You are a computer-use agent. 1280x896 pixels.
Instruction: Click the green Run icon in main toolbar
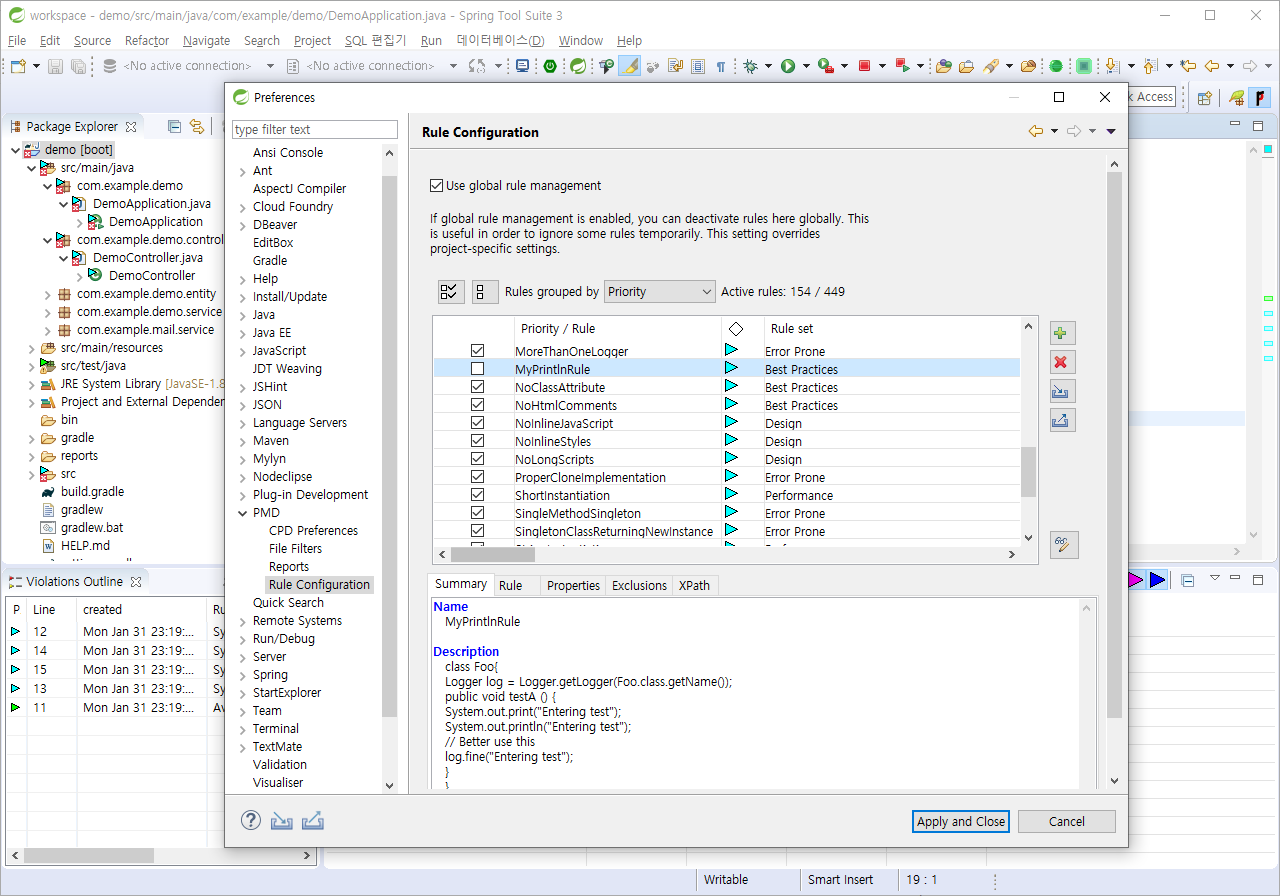(788, 66)
